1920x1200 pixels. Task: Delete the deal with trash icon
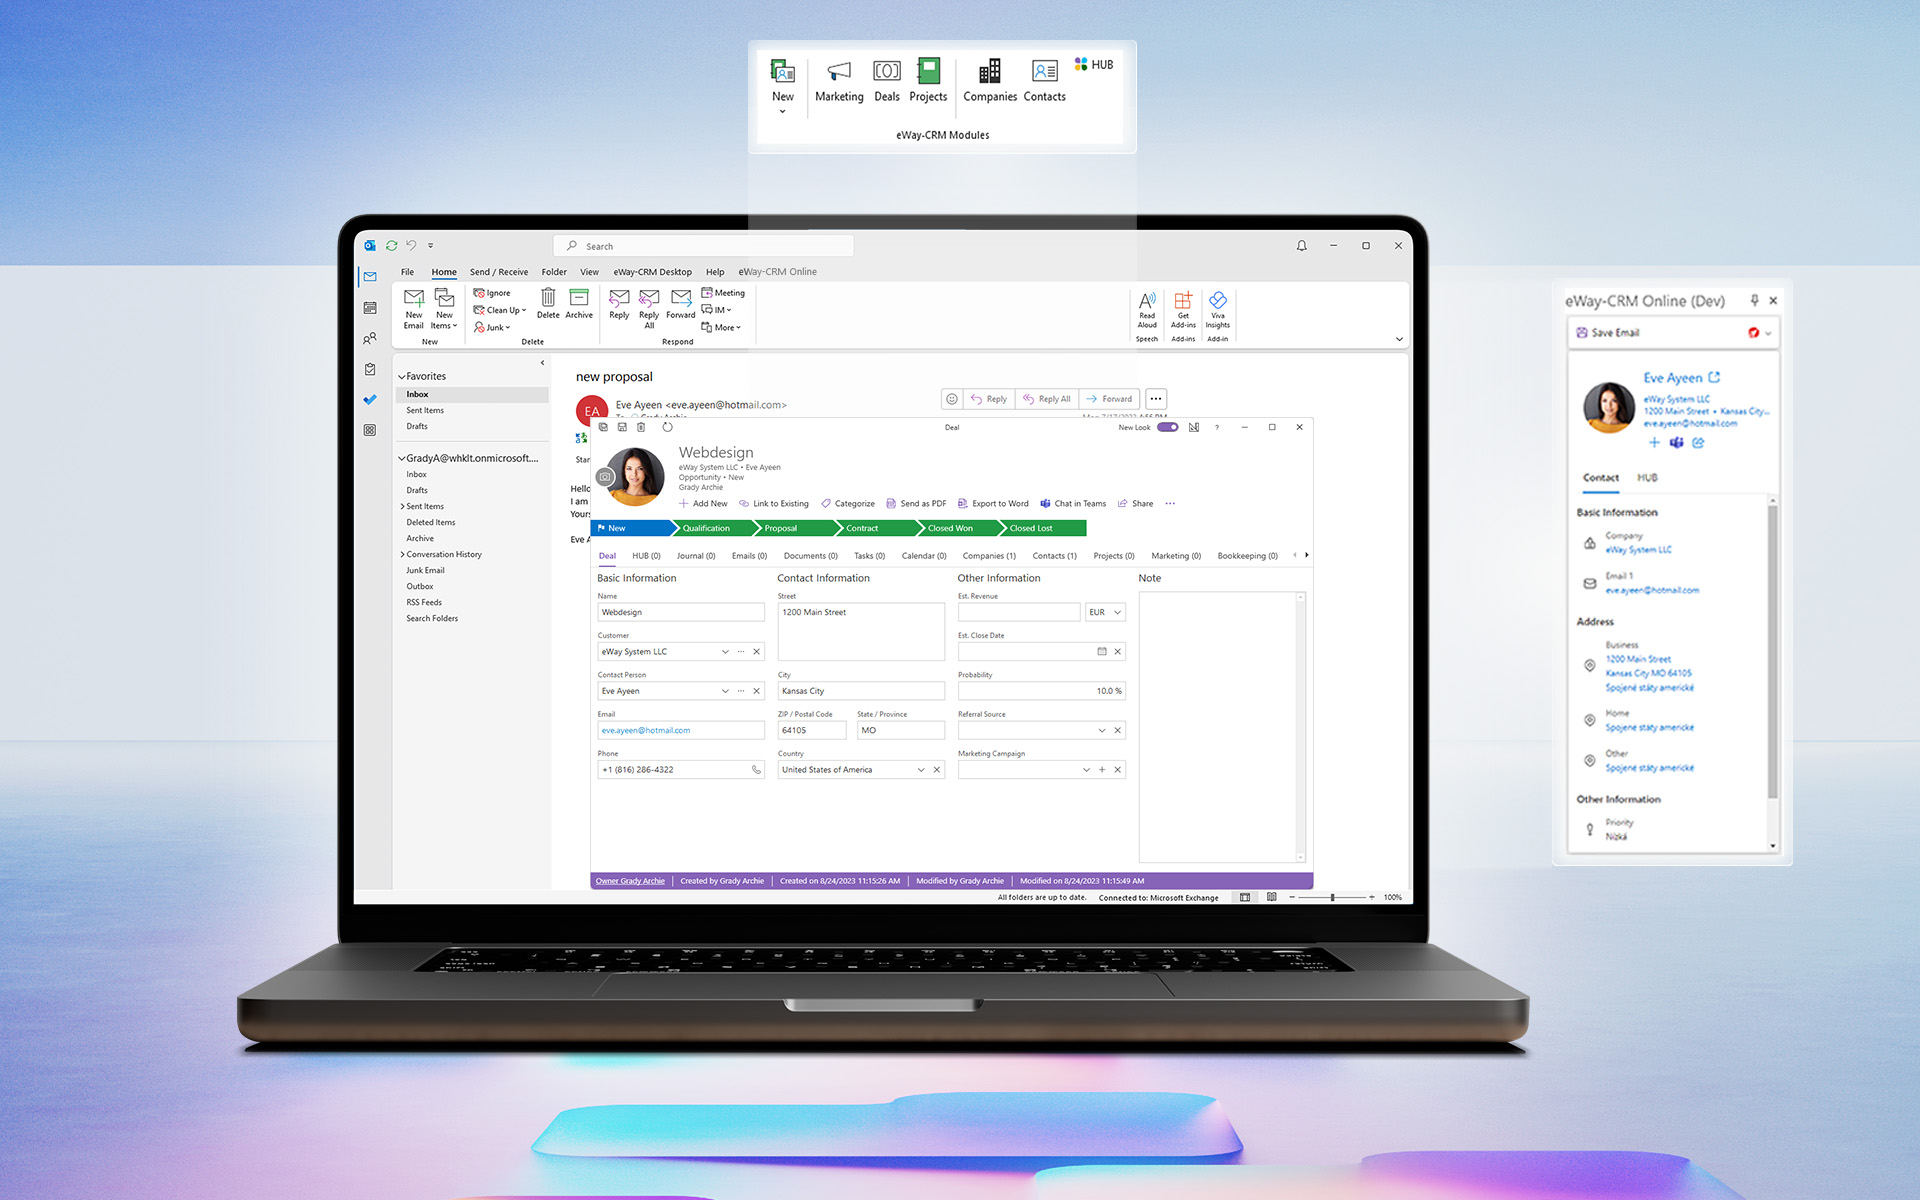tap(641, 427)
